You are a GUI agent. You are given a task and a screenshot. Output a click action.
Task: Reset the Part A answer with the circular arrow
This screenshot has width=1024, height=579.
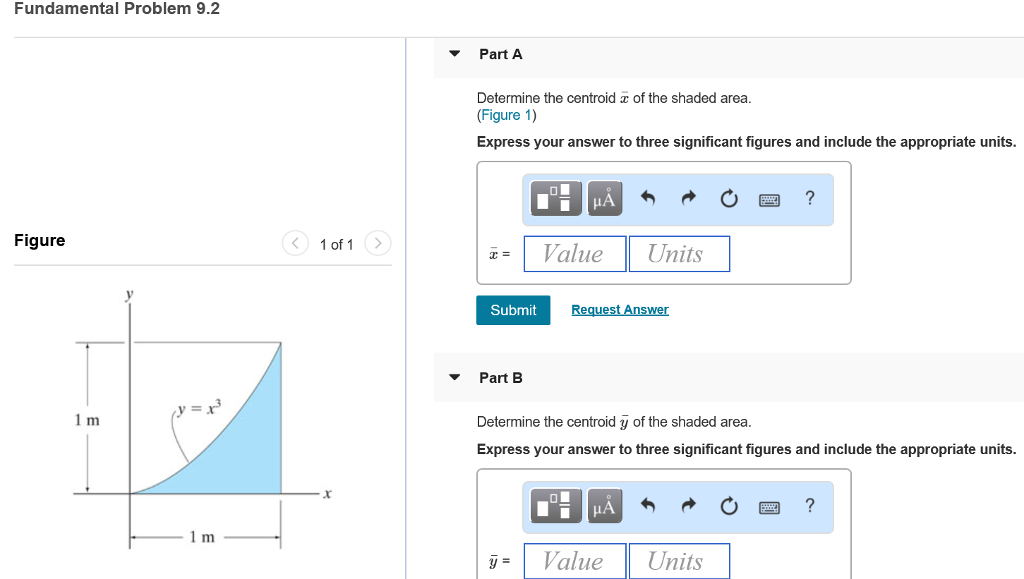pyautogui.click(x=729, y=198)
